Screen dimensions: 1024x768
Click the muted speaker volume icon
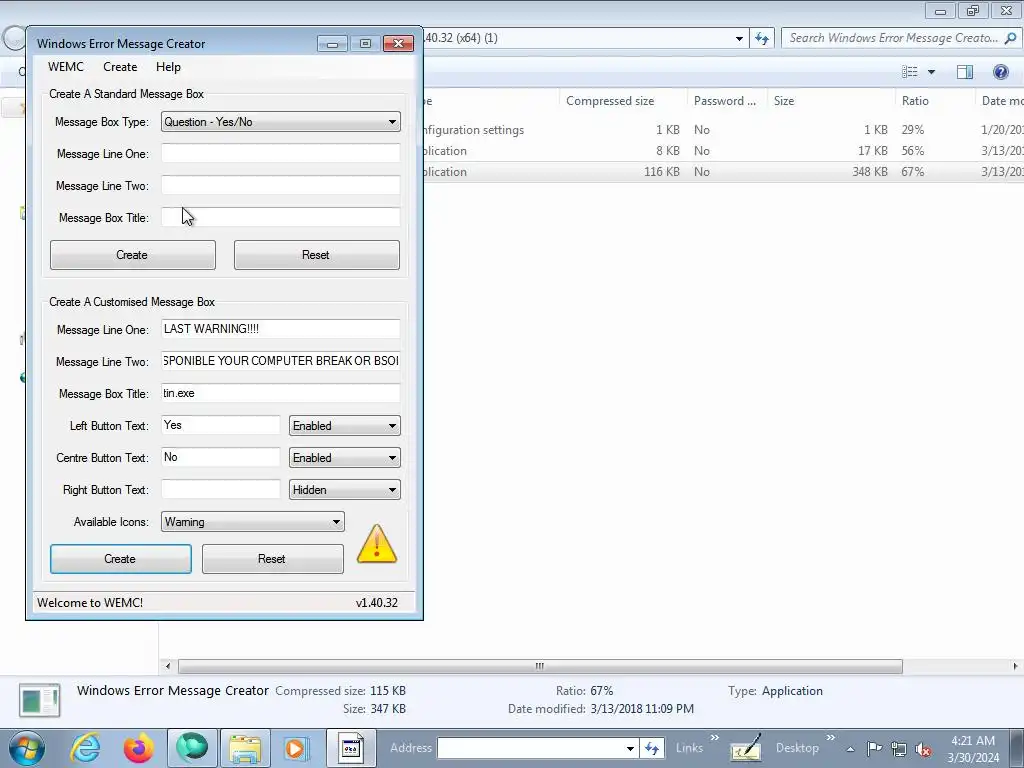(x=923, y=749)
